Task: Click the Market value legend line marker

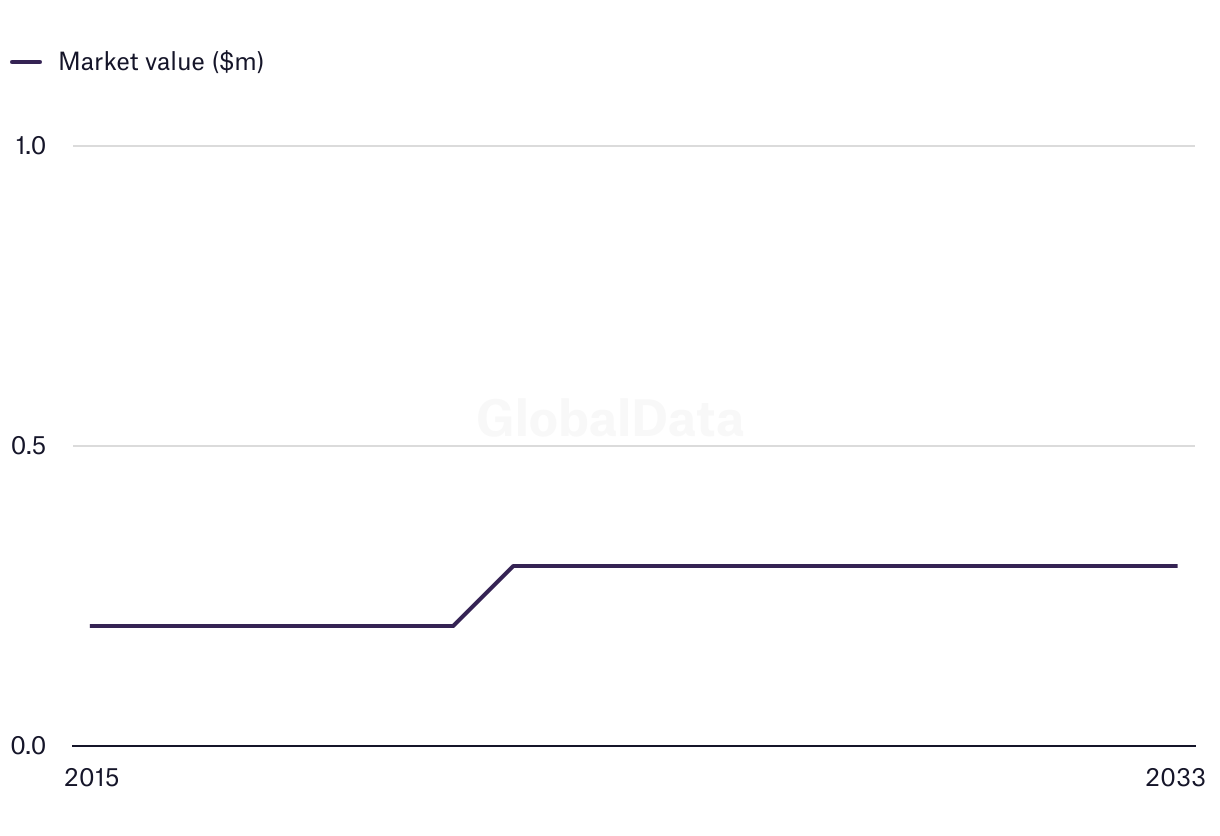Action: click(26, 62)
